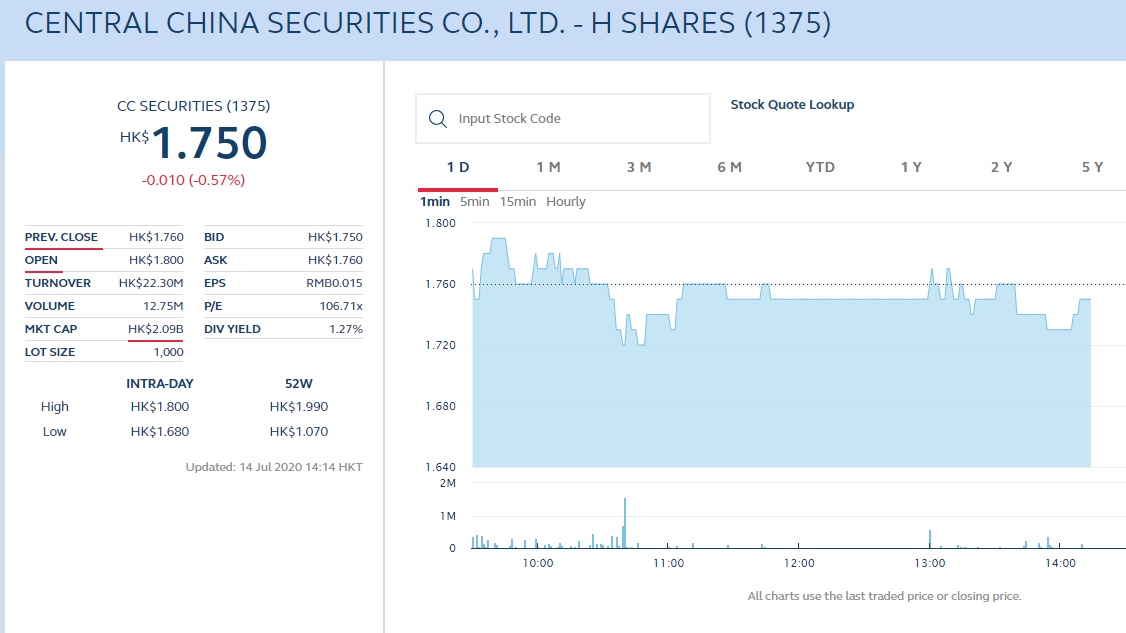1126x633 pixels.
Task: Choose the 1min chart interval
Action: [434, 202]
